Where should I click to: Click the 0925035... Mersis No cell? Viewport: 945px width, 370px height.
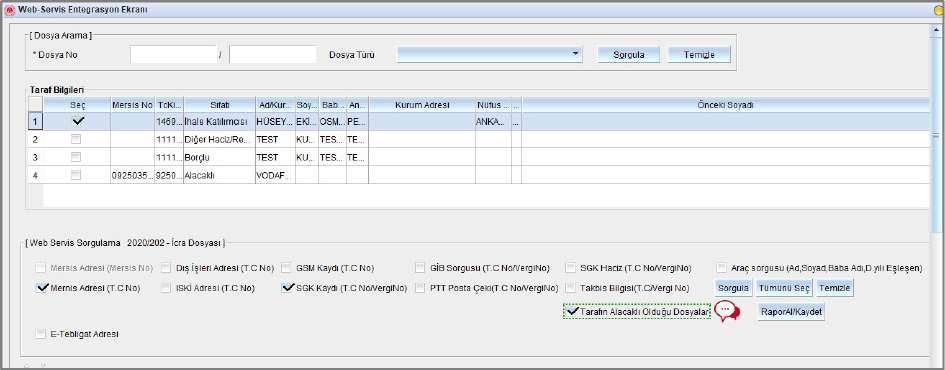click(133, 175)
